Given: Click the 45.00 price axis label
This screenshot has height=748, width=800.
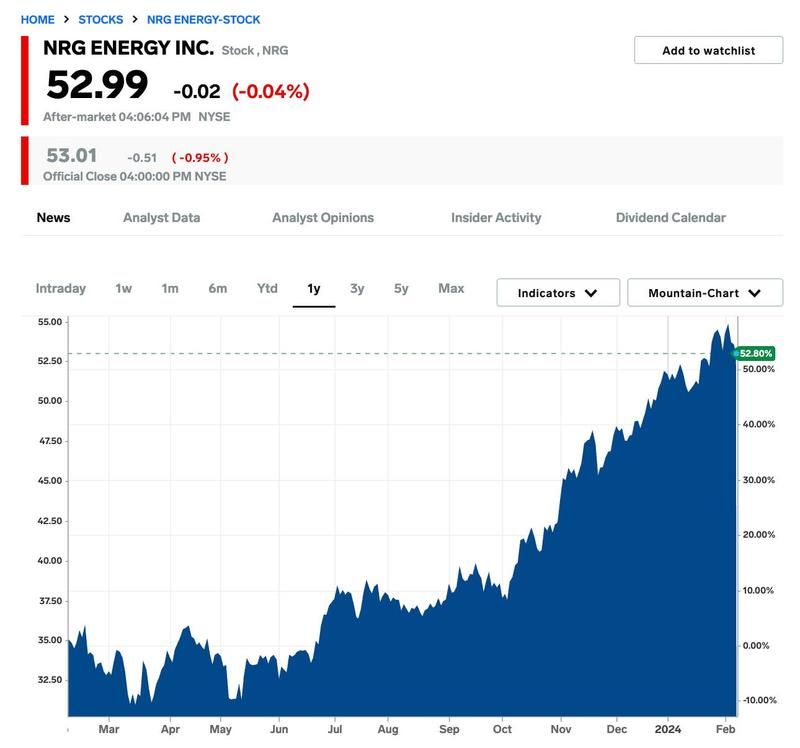Looking at the screenshot, I should click(49, 481).
